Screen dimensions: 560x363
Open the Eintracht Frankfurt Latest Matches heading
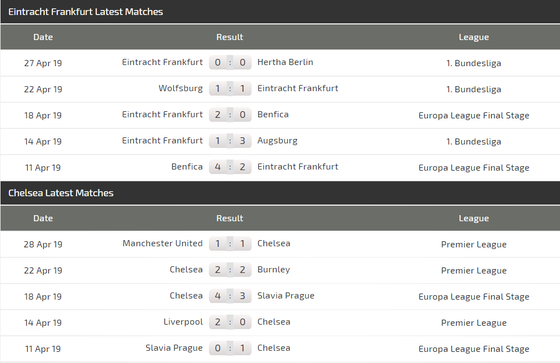coord(85,12)
